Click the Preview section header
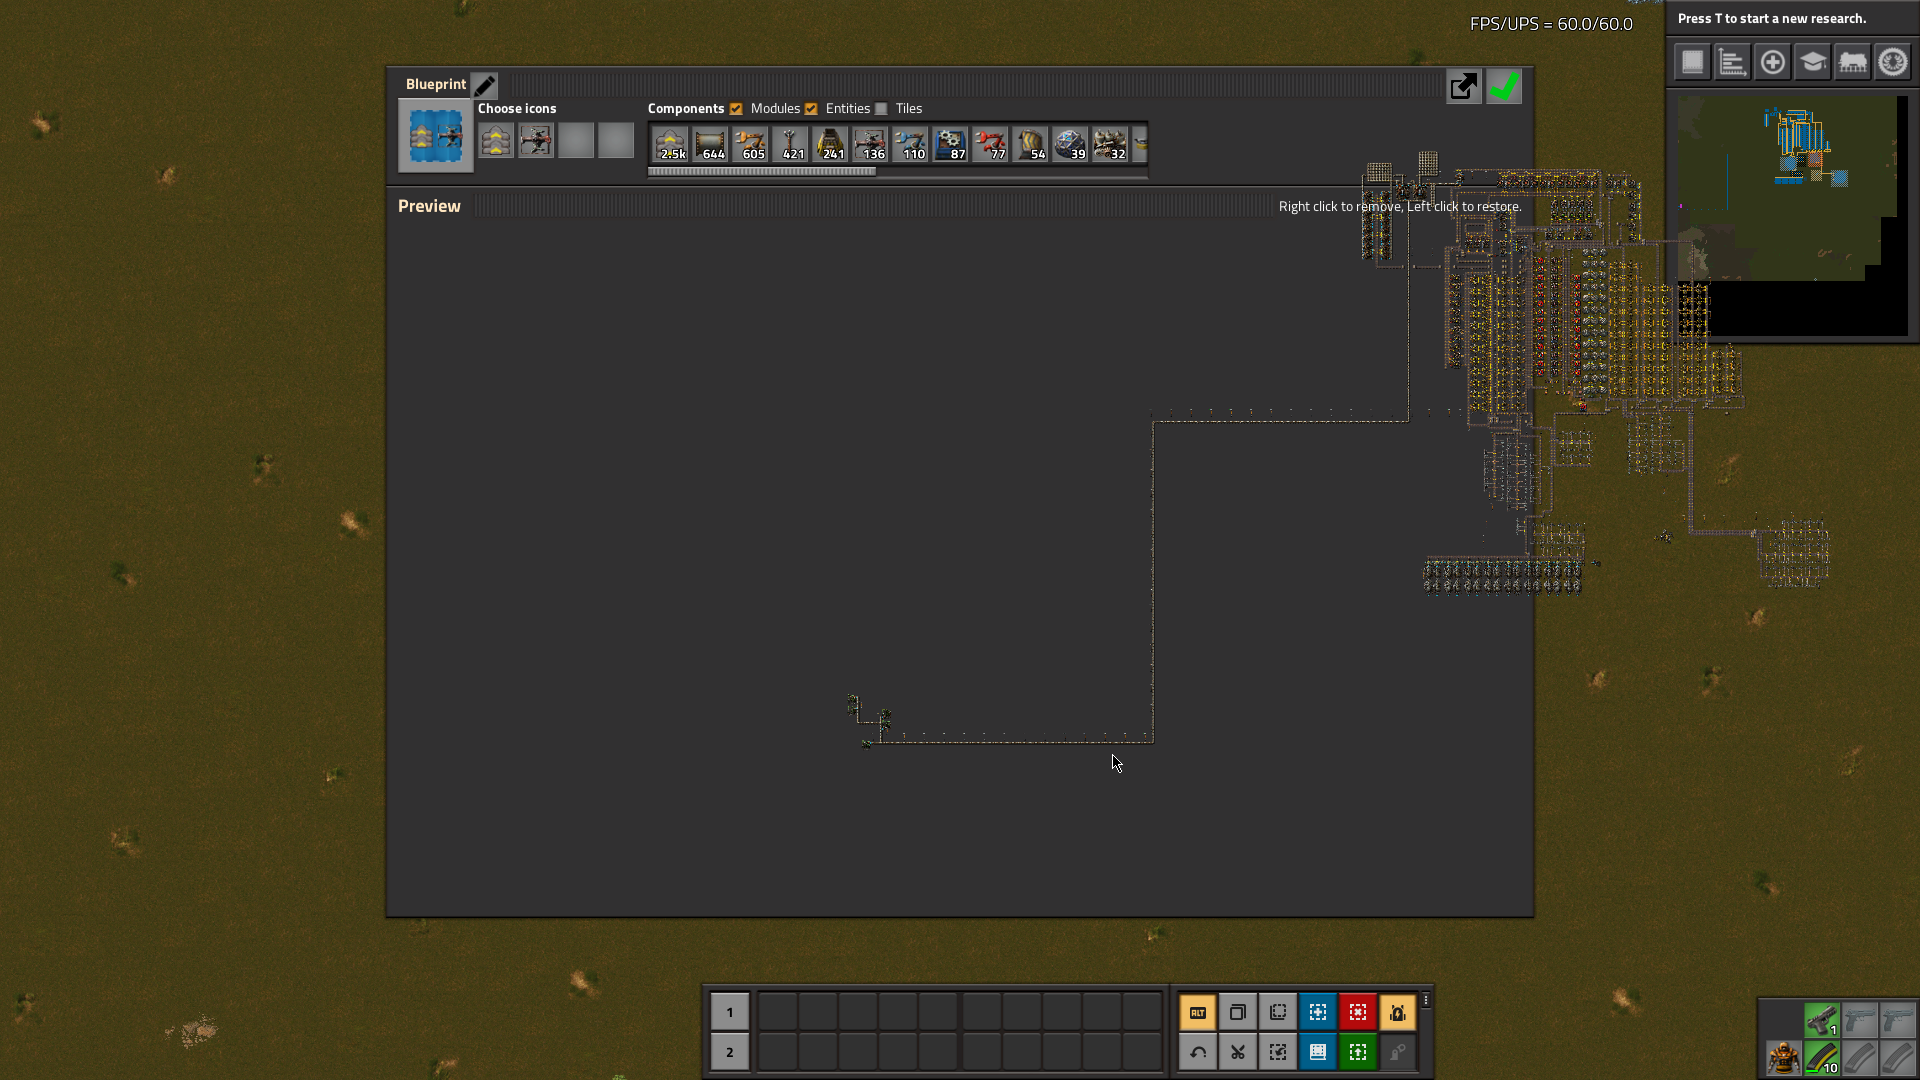Viewport: 1920px width, 1080px height. [430, 206]
